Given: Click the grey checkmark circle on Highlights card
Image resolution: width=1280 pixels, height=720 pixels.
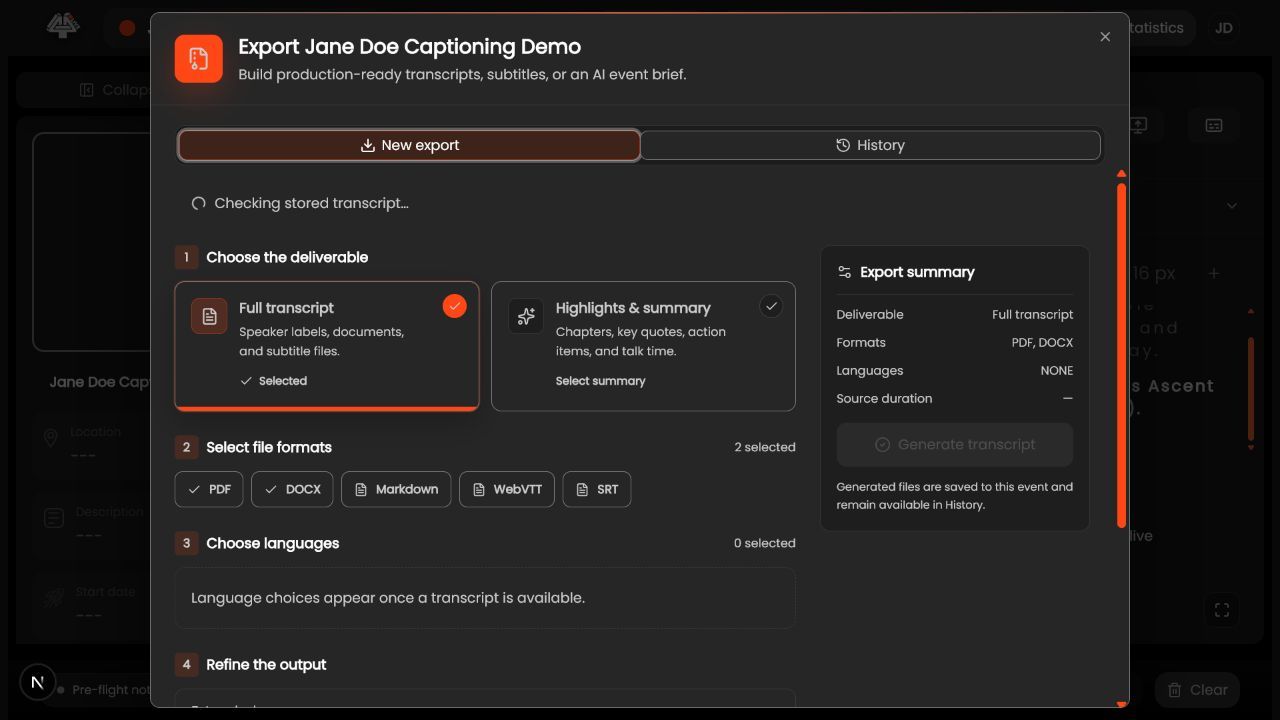Looking at the screenshot, I should point(771,306).
